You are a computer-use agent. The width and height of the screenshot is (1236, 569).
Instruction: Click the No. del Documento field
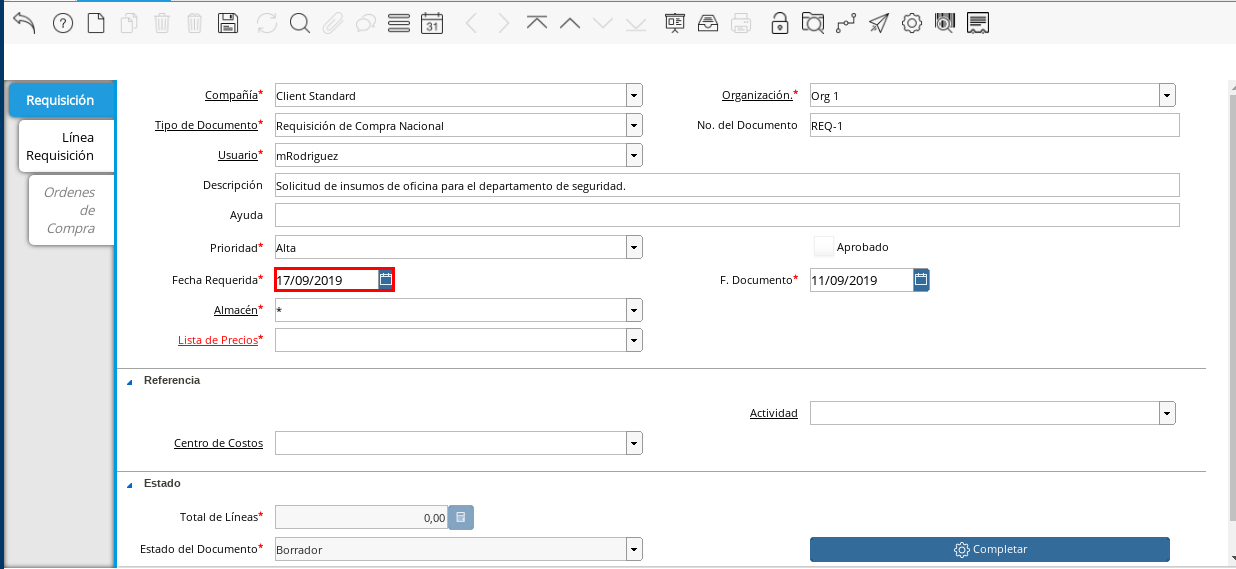pyautogui.click(x=995, y=125)
